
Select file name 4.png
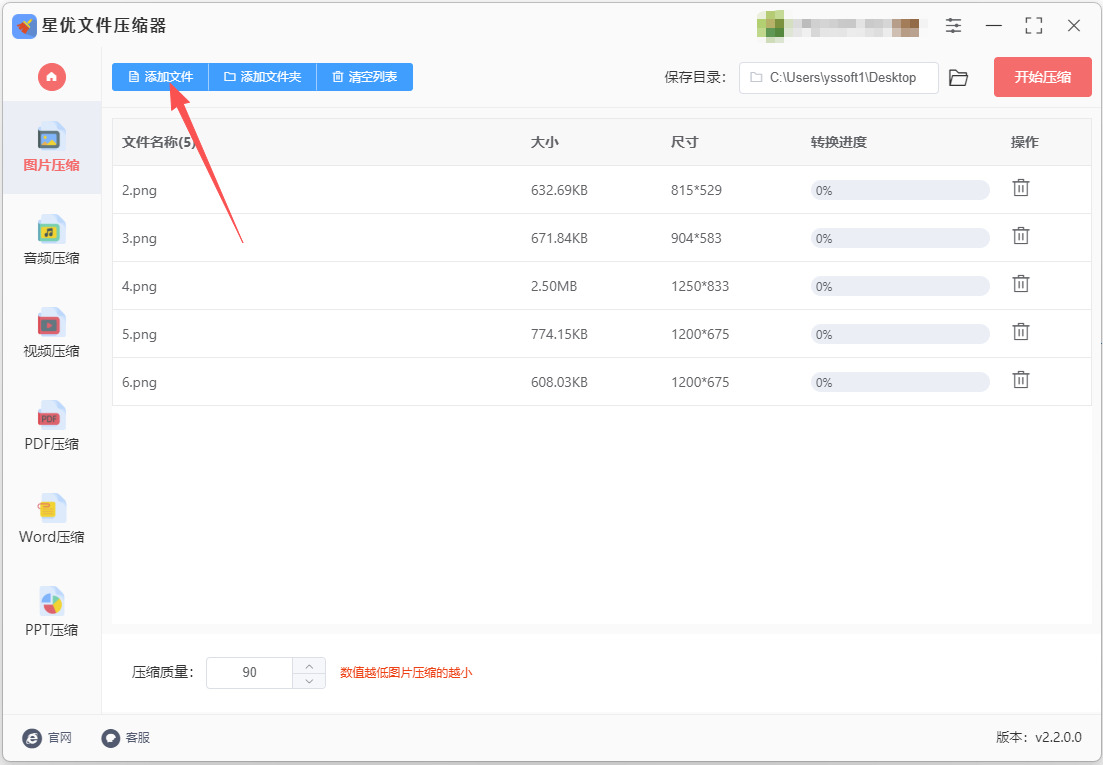pyautogui.click(x=139, y=286)
